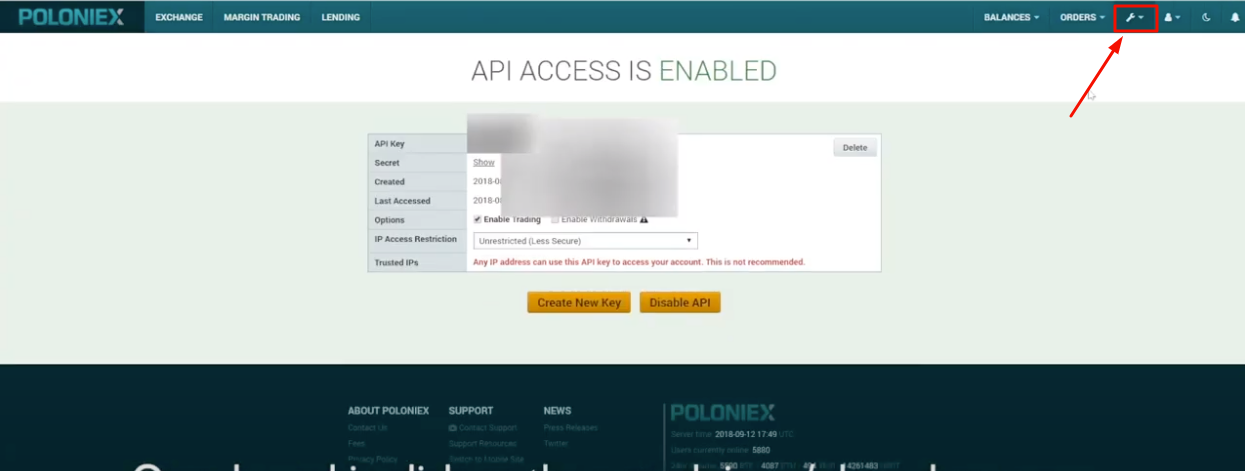Open notifications with the bell icon

(1235, 17)
